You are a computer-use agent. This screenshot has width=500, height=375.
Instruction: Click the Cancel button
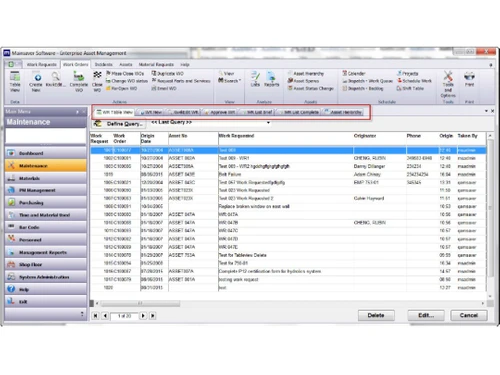(x=469, y=315)
